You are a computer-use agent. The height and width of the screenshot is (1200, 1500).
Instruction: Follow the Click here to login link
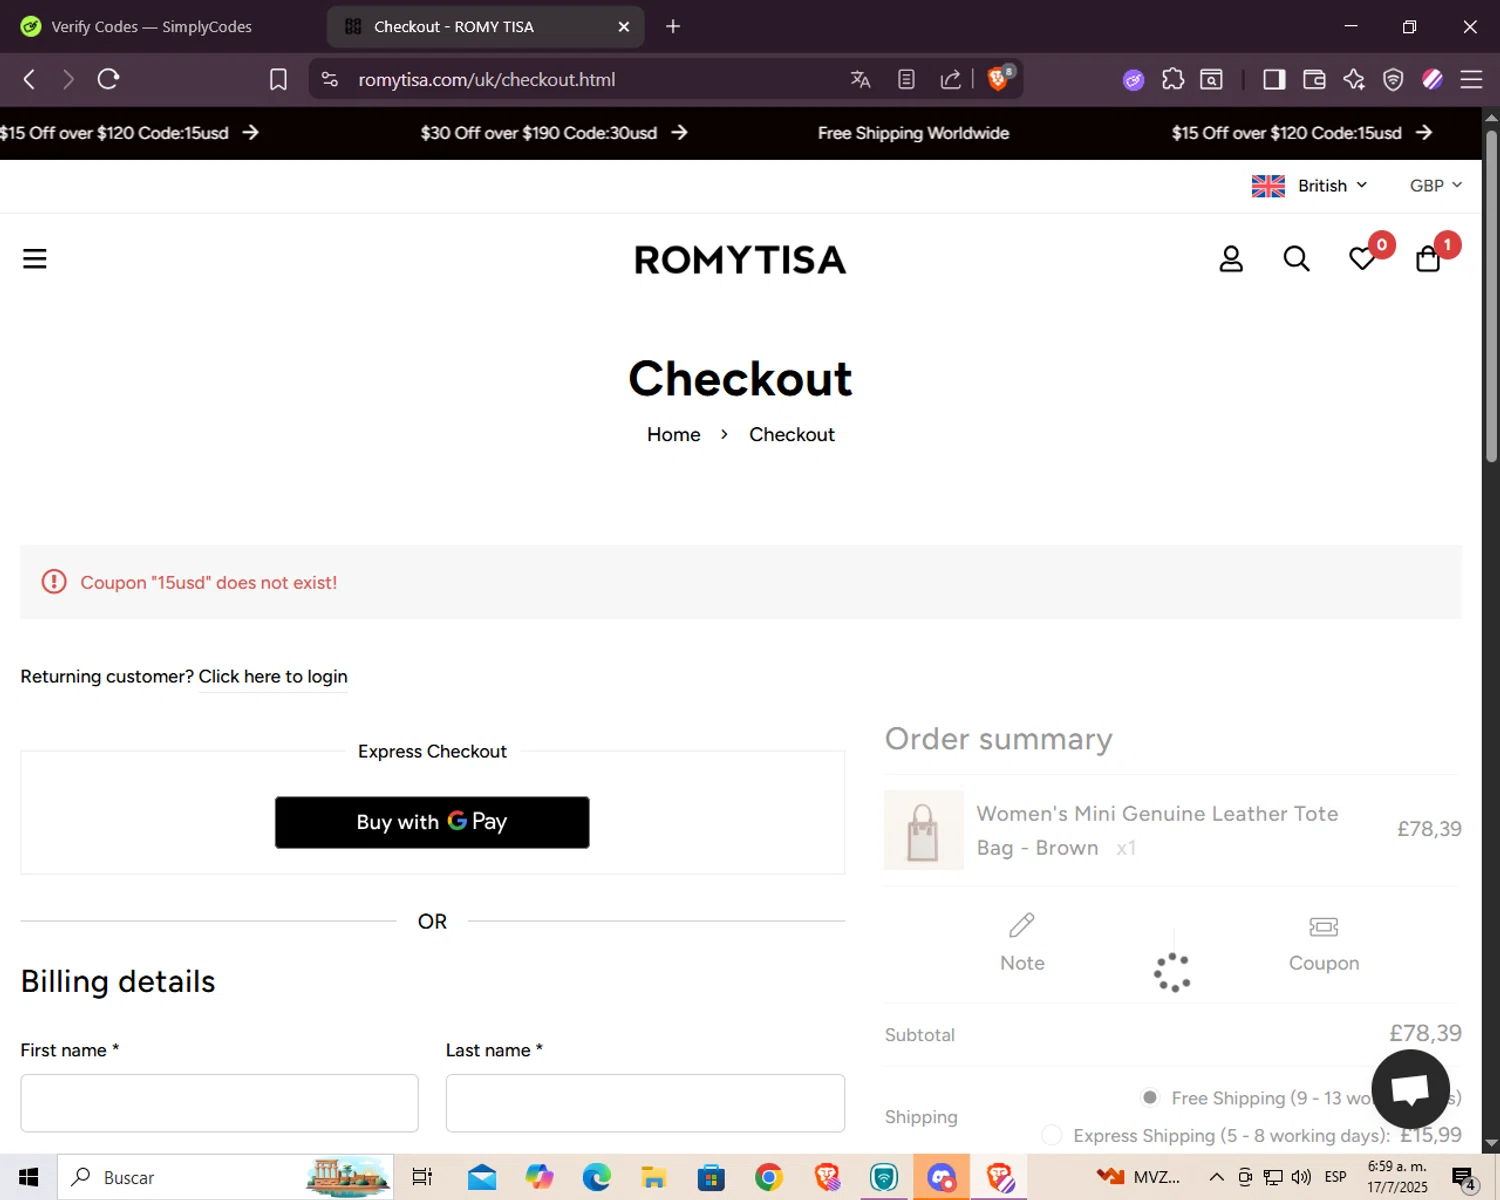point(273,677)
